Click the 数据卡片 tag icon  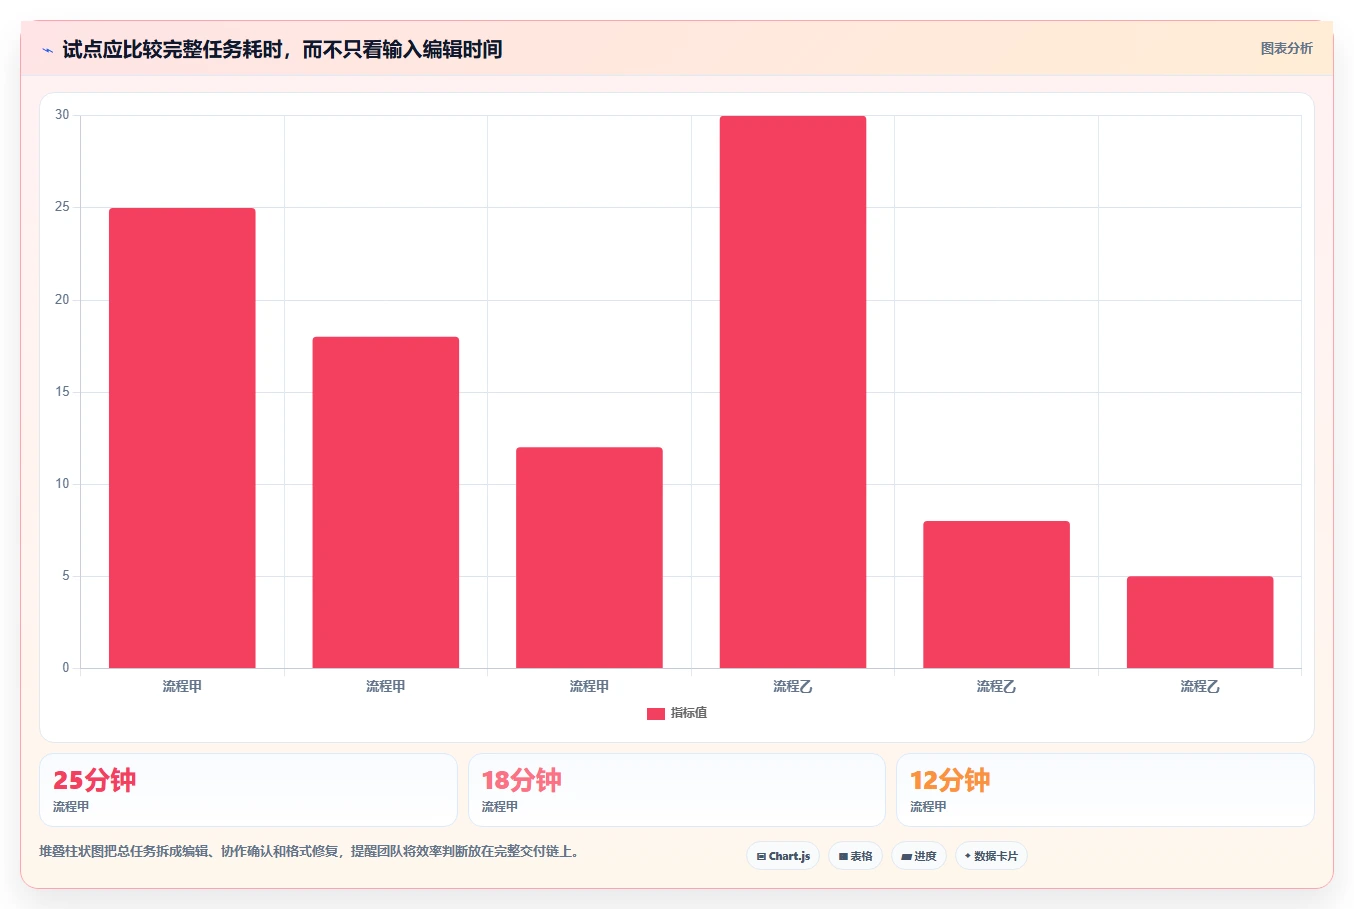click(968, 856)
